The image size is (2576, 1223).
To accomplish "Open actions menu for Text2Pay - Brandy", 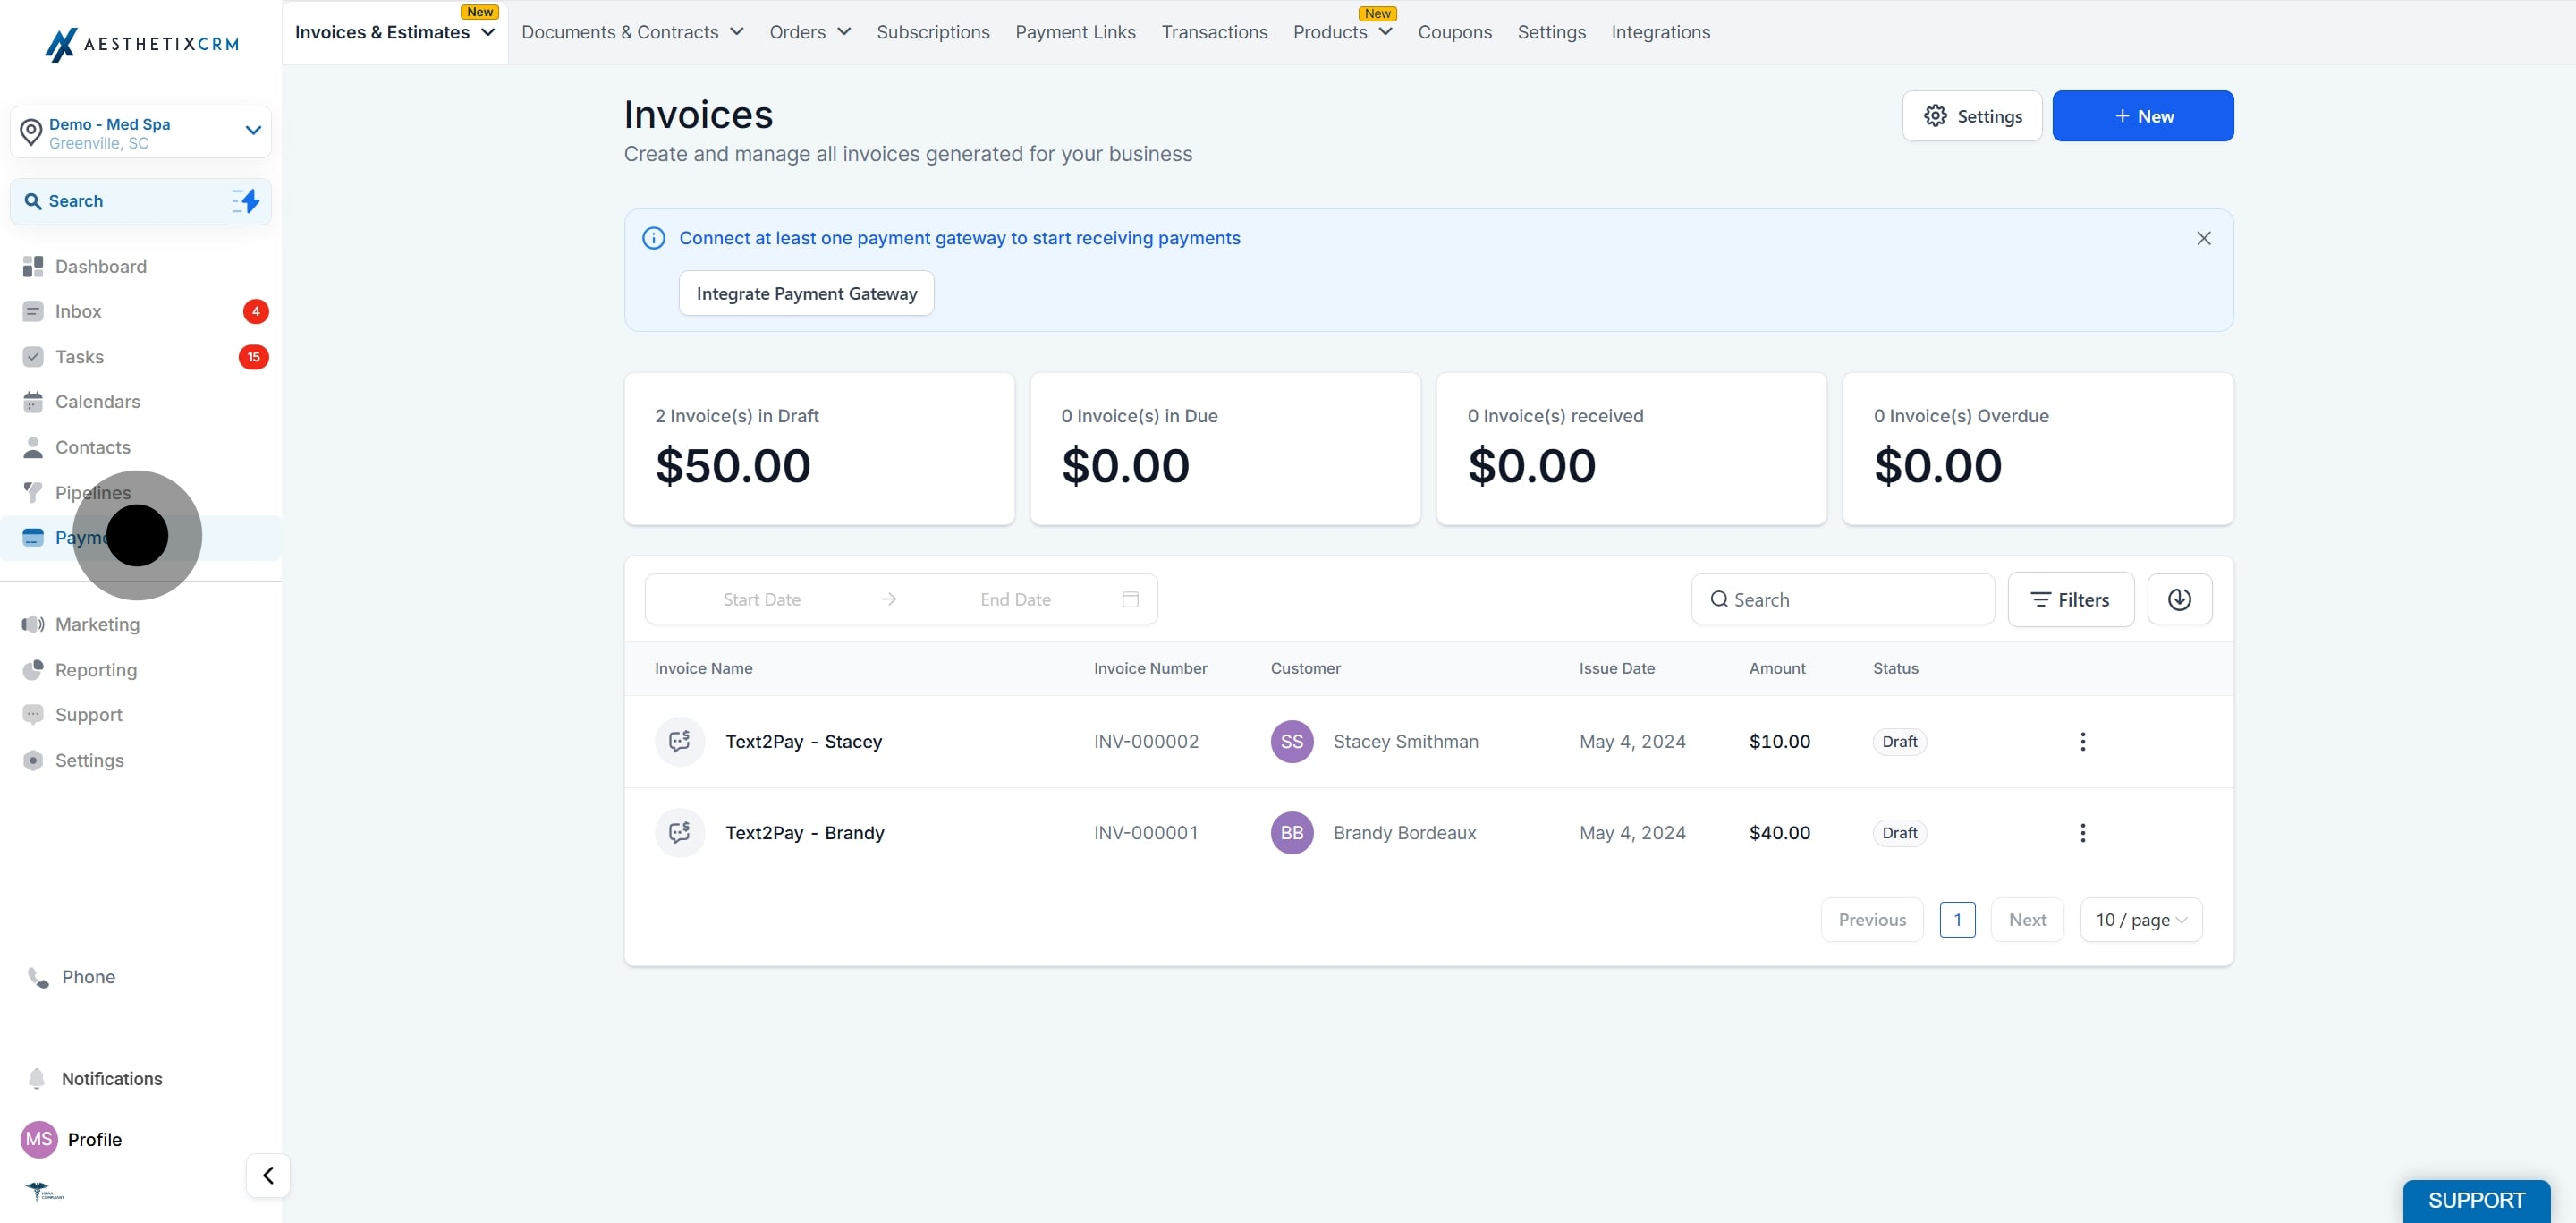I will coord(2082,833).
